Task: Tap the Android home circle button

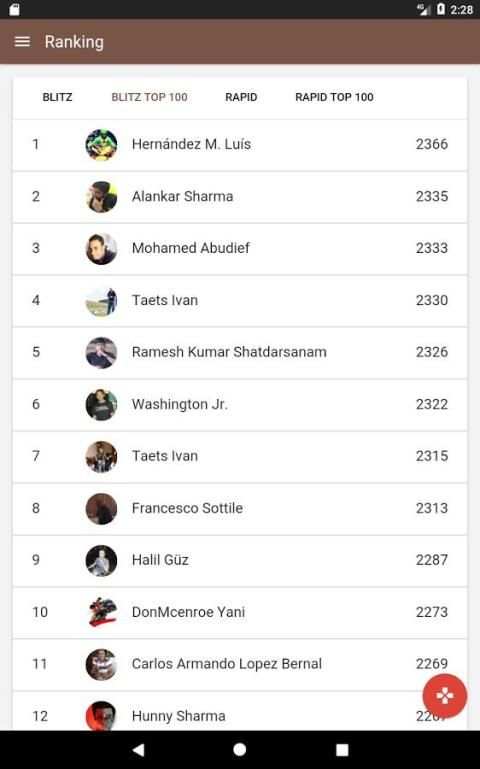Action: (x=240, y=749)
